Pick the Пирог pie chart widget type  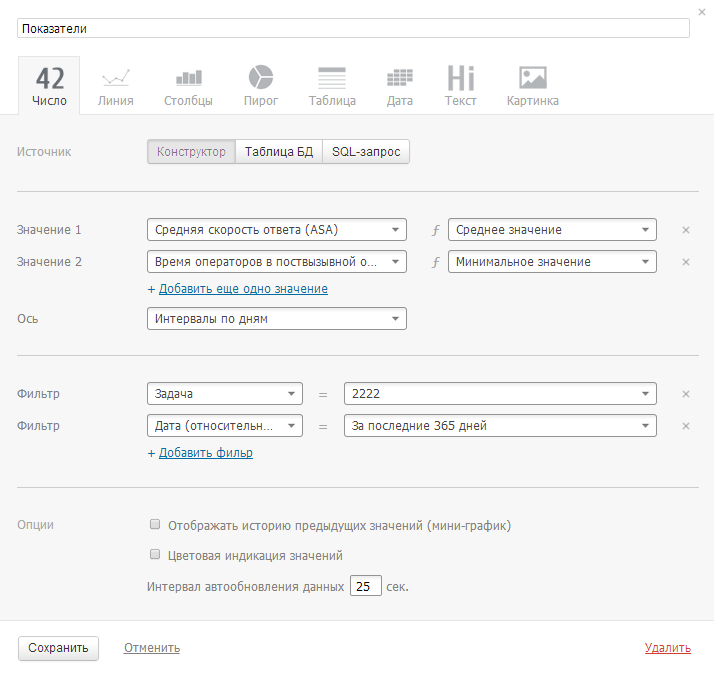pos(260,85)
